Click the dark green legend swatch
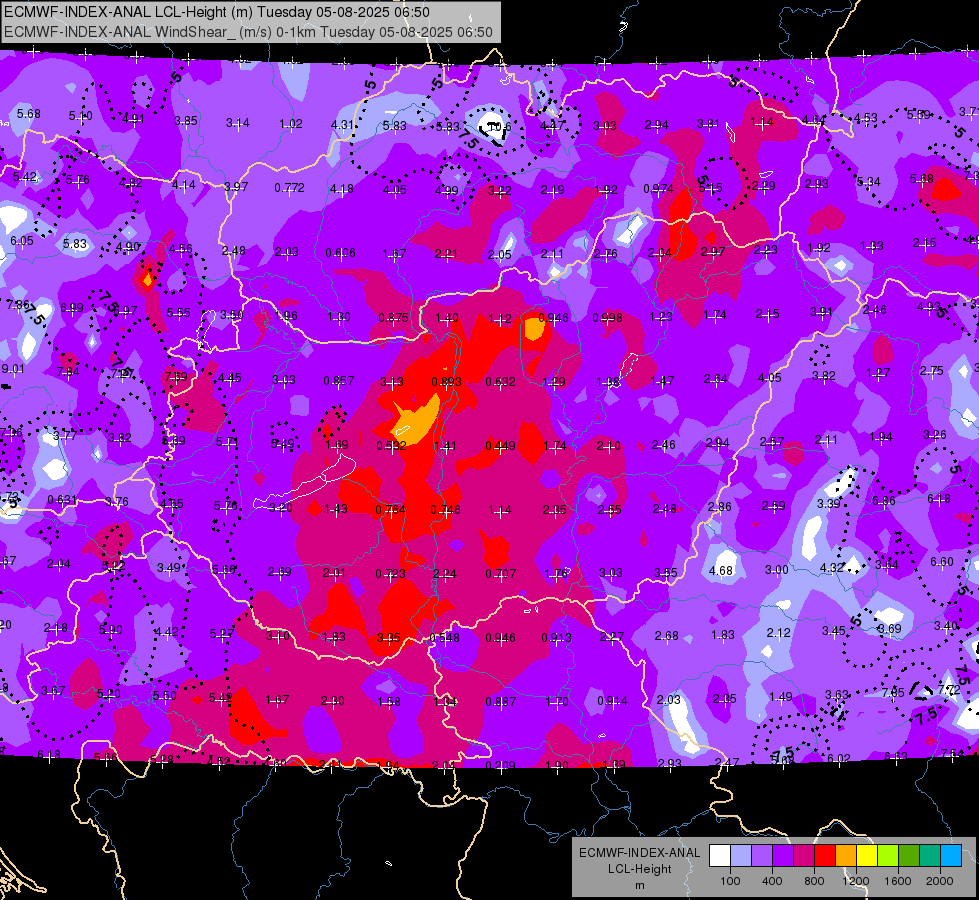The height and width of the screenshot is (900, 979). [x=909, y=855]
